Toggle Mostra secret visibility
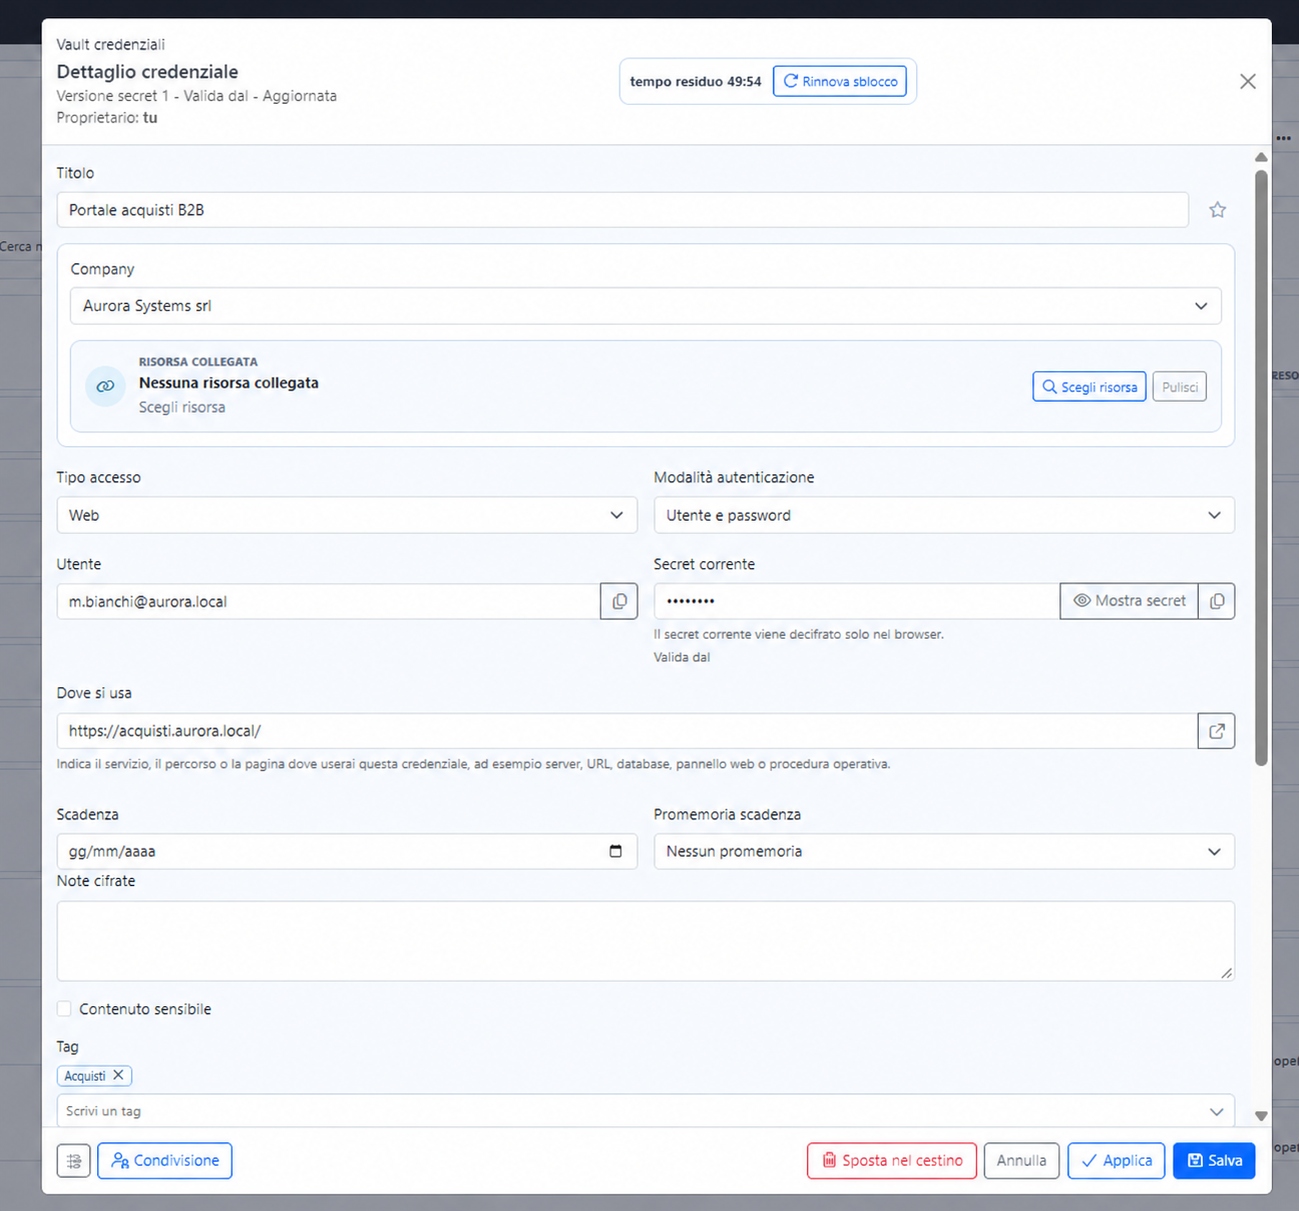 [1129, 601]
